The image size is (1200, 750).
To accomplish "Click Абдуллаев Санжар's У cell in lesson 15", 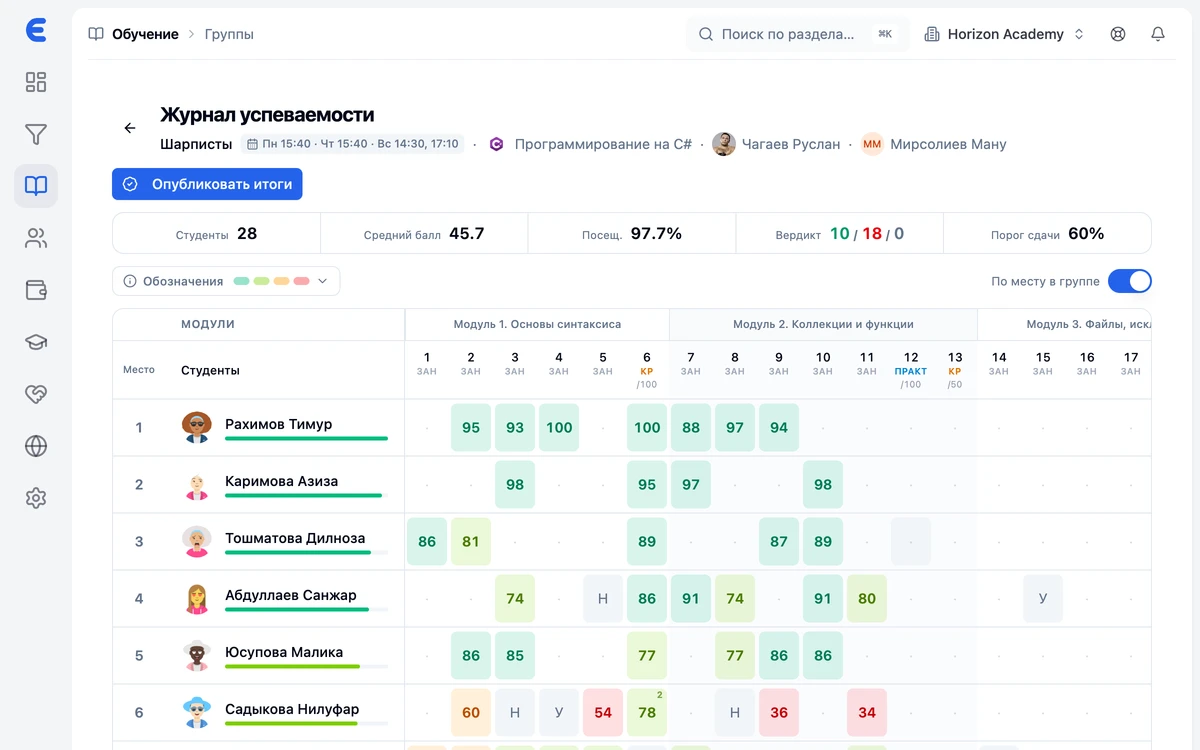I will point(1043,598).
